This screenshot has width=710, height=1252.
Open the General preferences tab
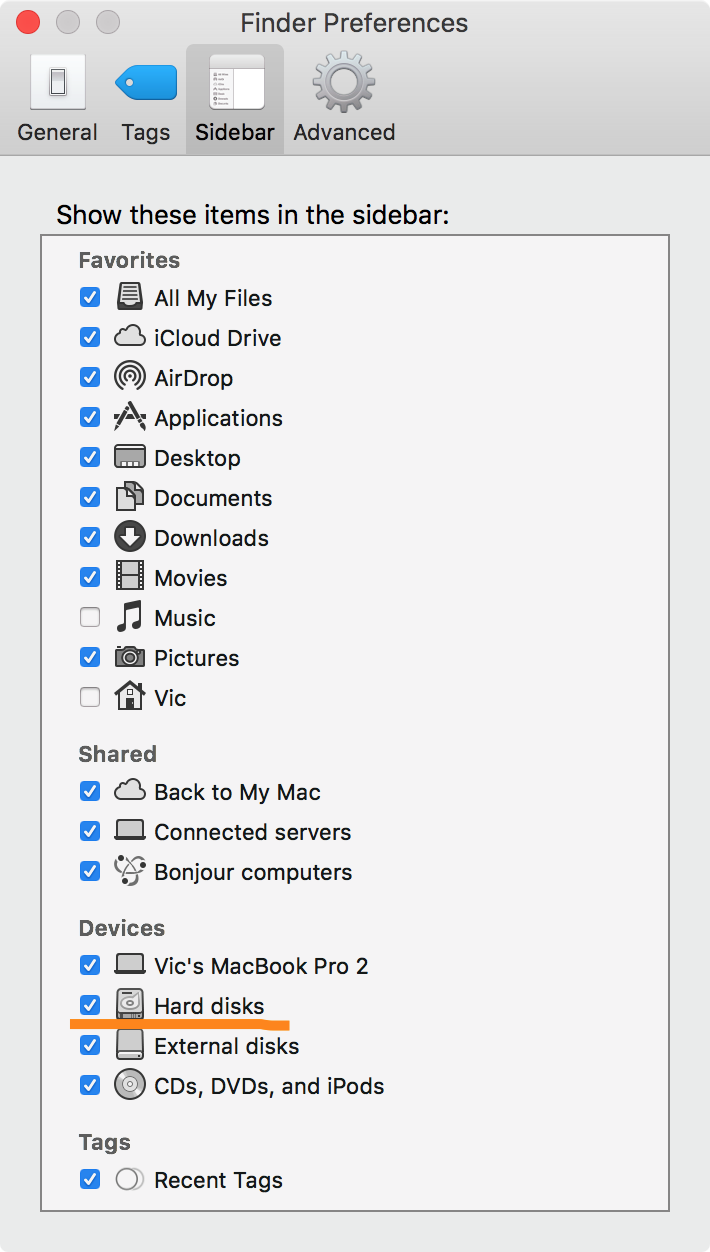click(x=57, y=97)
